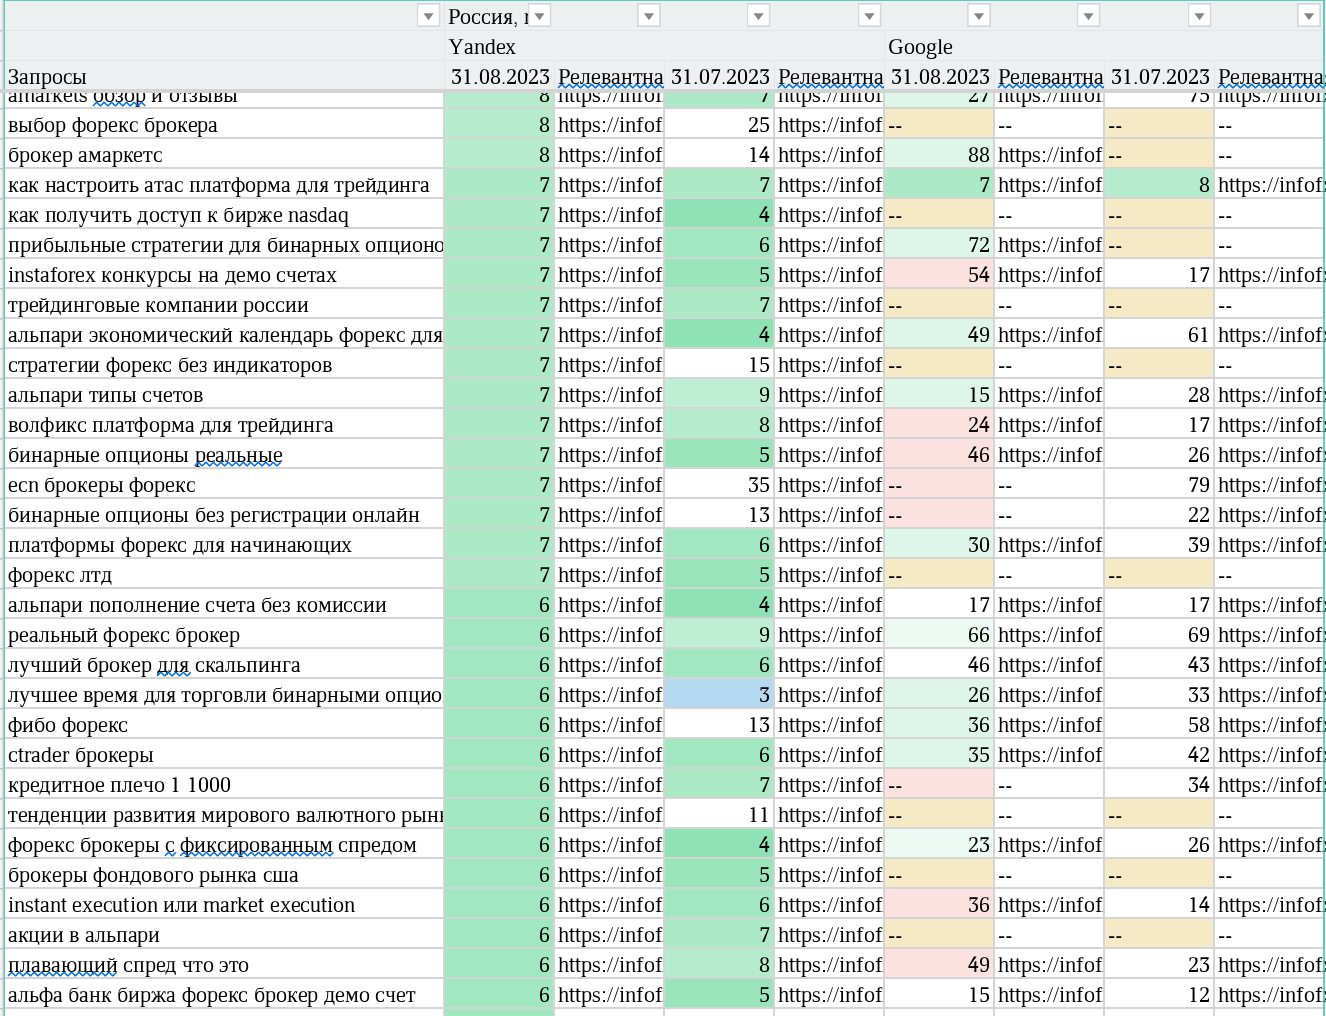1326x1016 pixels.
Task: Click the 'ctrader брокеры' query cell
Action: pyautogui.click(x=224, y=755)
